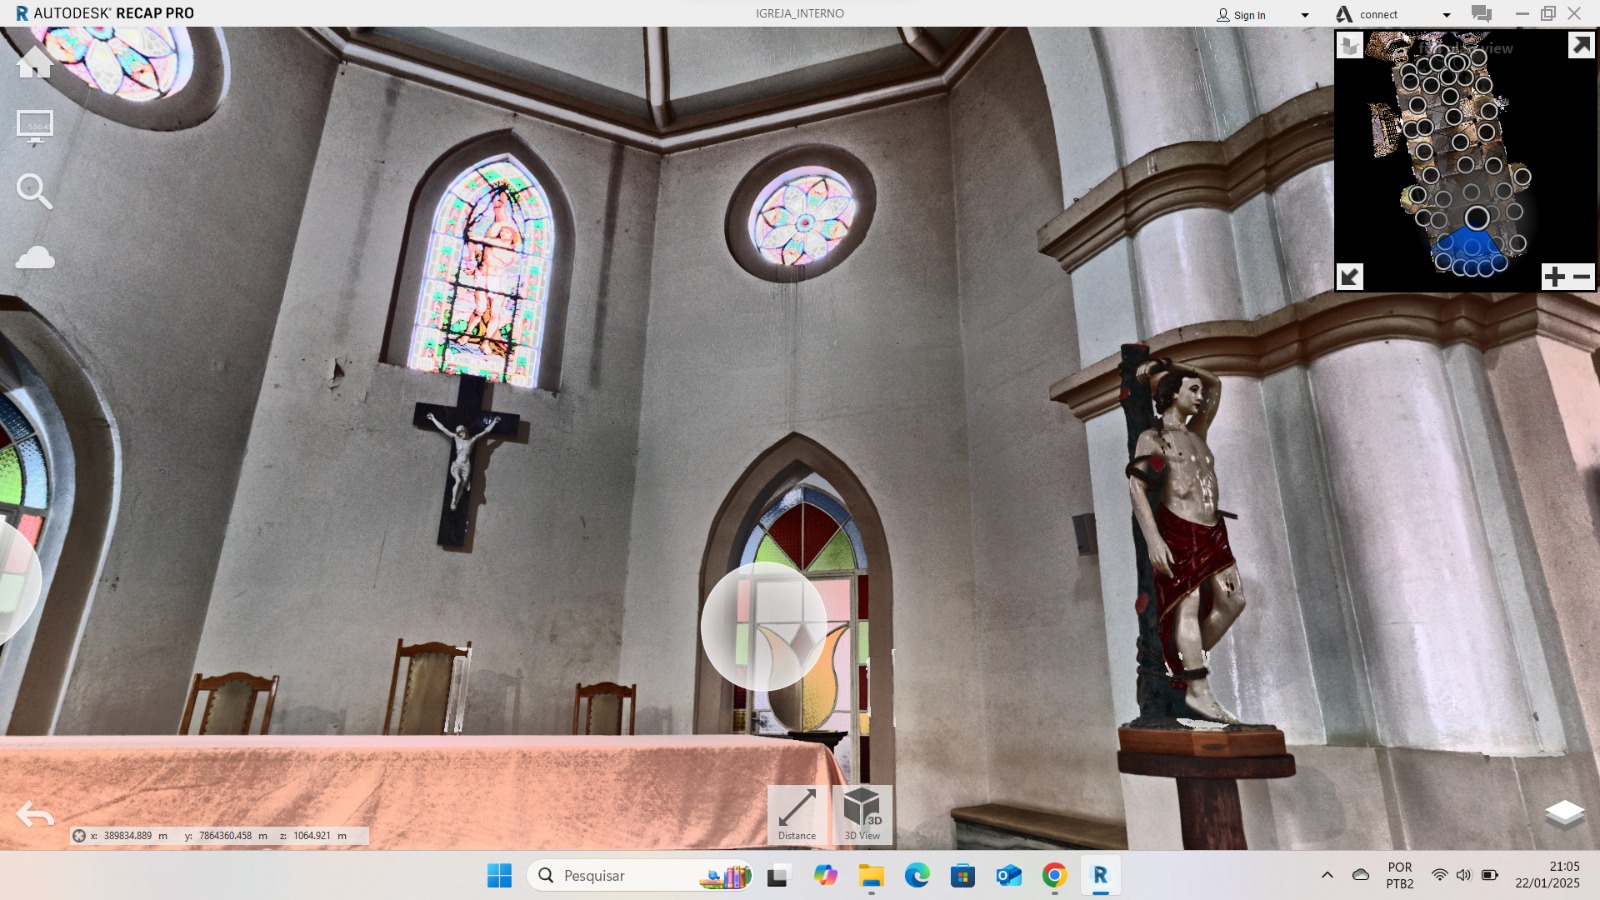Viewport: 1600px width, 900px height.
Task: Open the display settings monitor icon
Action: click(35, 127)
